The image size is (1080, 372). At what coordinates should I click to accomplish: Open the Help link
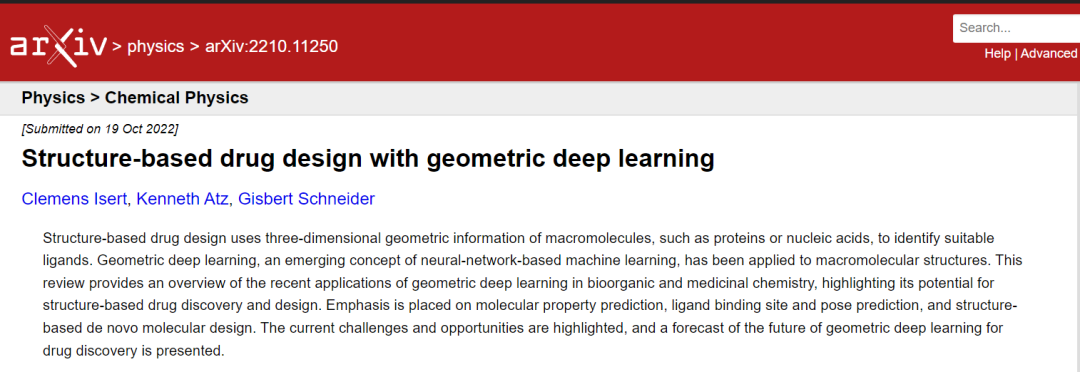coord(997,54)
